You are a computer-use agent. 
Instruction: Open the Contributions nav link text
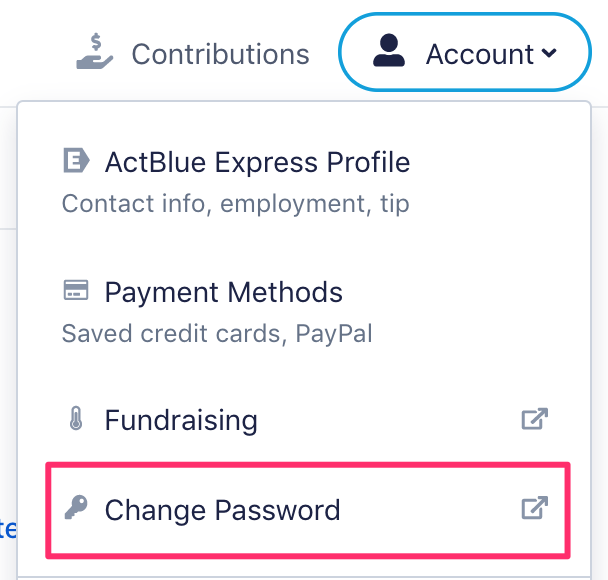220,54
